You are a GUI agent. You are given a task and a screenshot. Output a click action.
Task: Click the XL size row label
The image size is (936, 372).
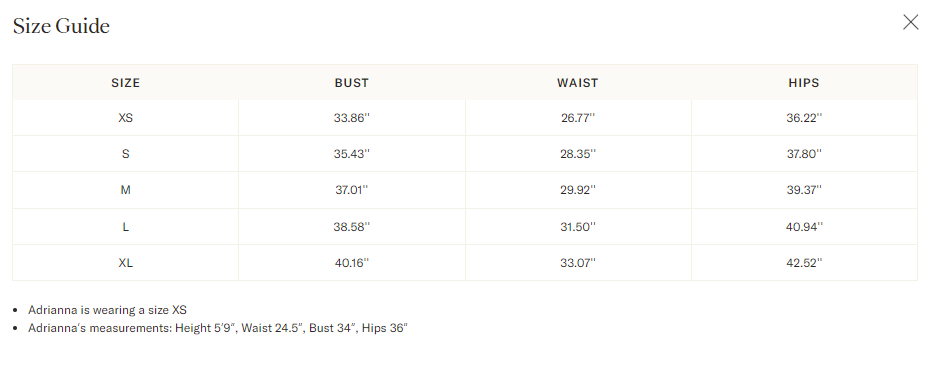(125, 263)
